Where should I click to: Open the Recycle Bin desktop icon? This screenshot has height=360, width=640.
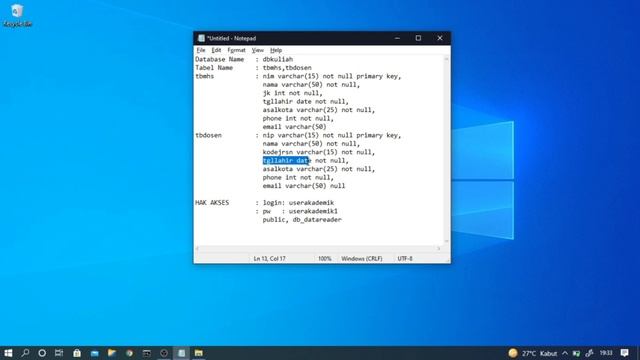(x=17, y=16)
